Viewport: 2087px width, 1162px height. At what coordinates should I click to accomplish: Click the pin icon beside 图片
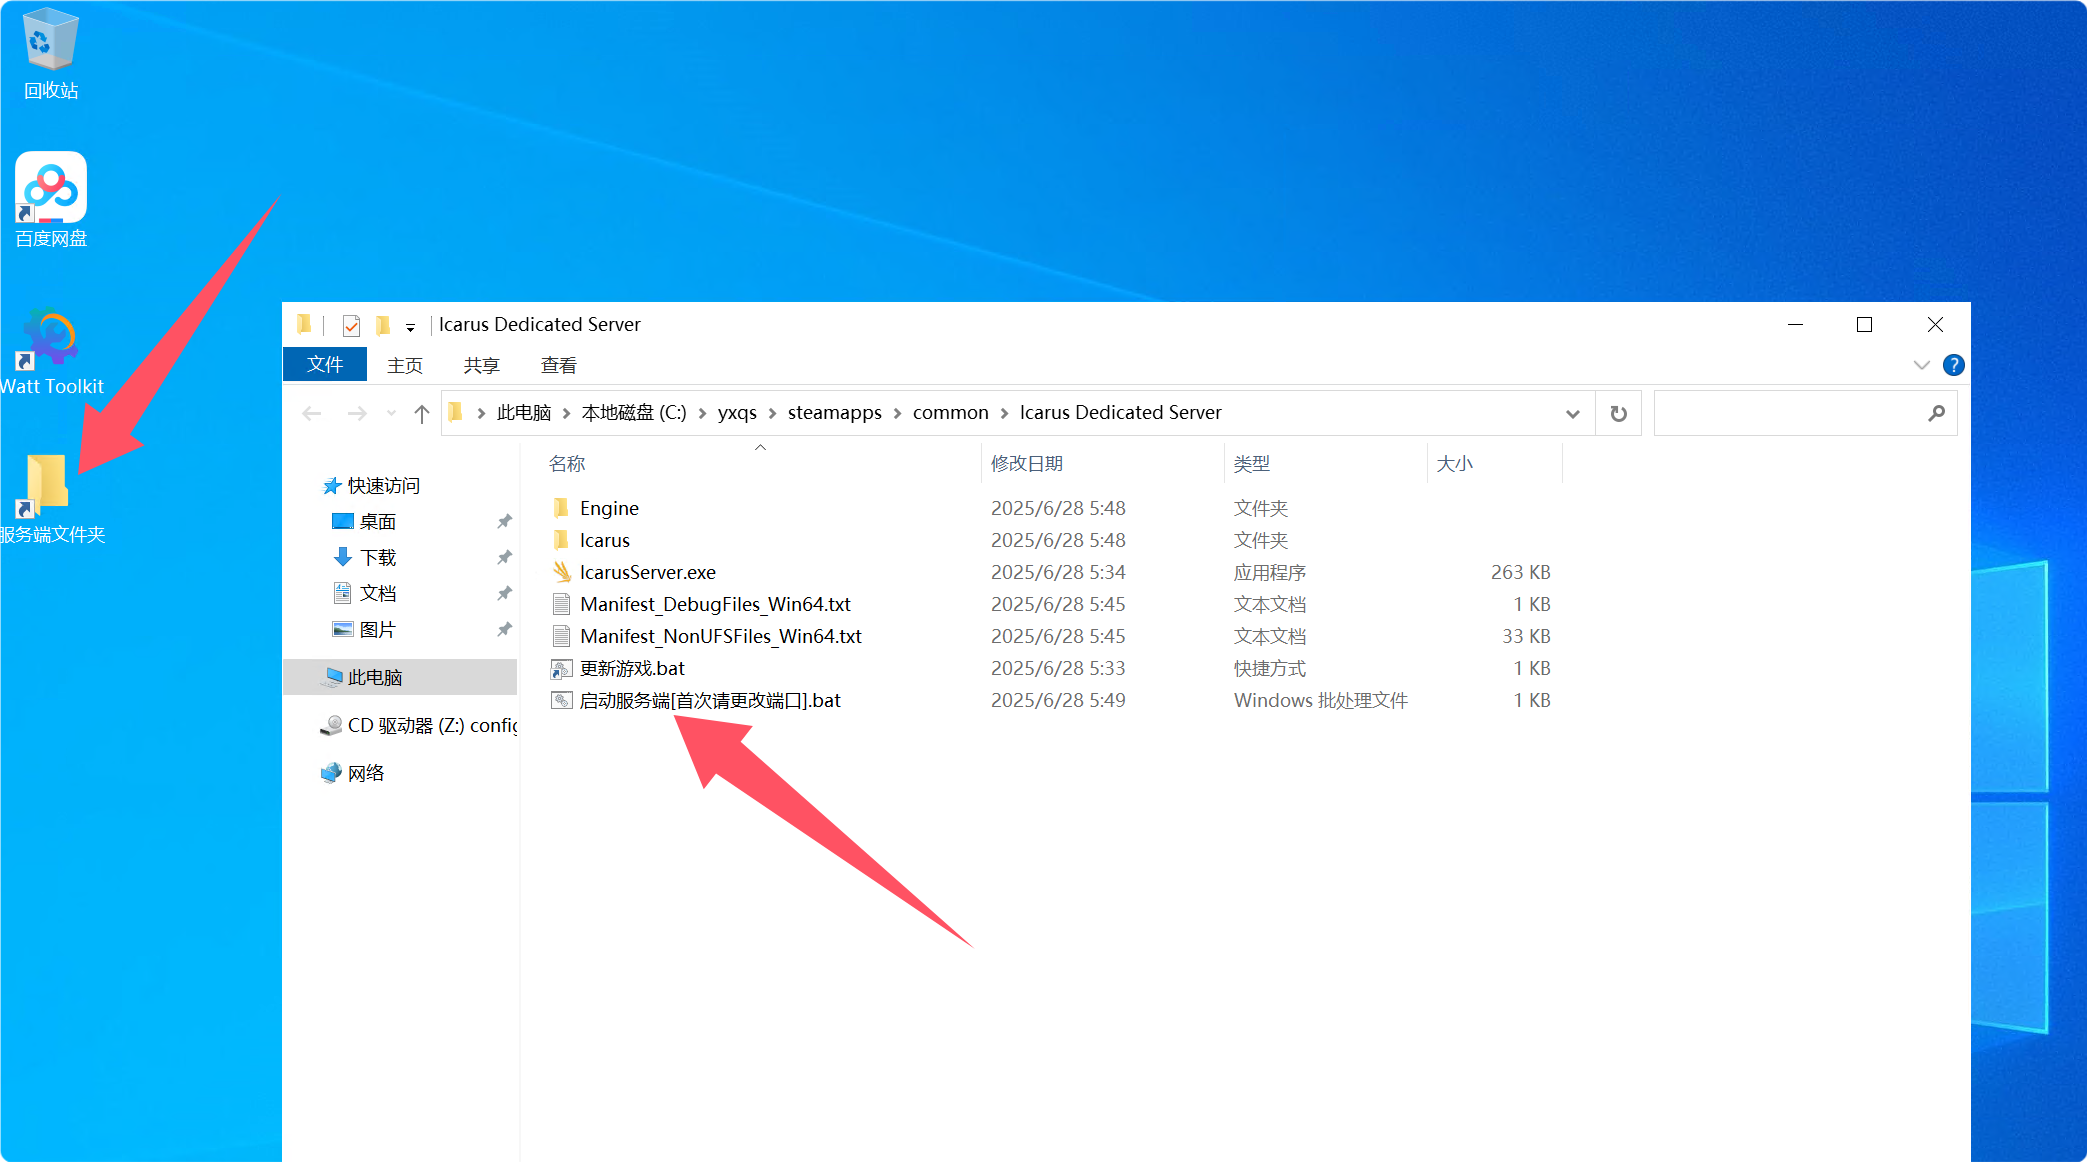coord(504,630)
